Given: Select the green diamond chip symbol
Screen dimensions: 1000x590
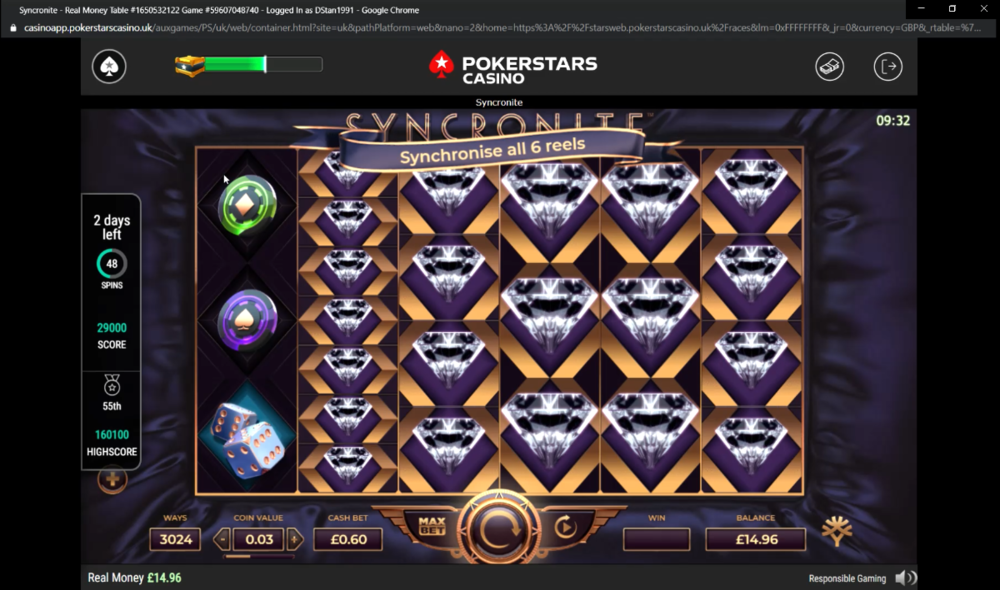Looking at the screenshot, I should tap(247, 205).
